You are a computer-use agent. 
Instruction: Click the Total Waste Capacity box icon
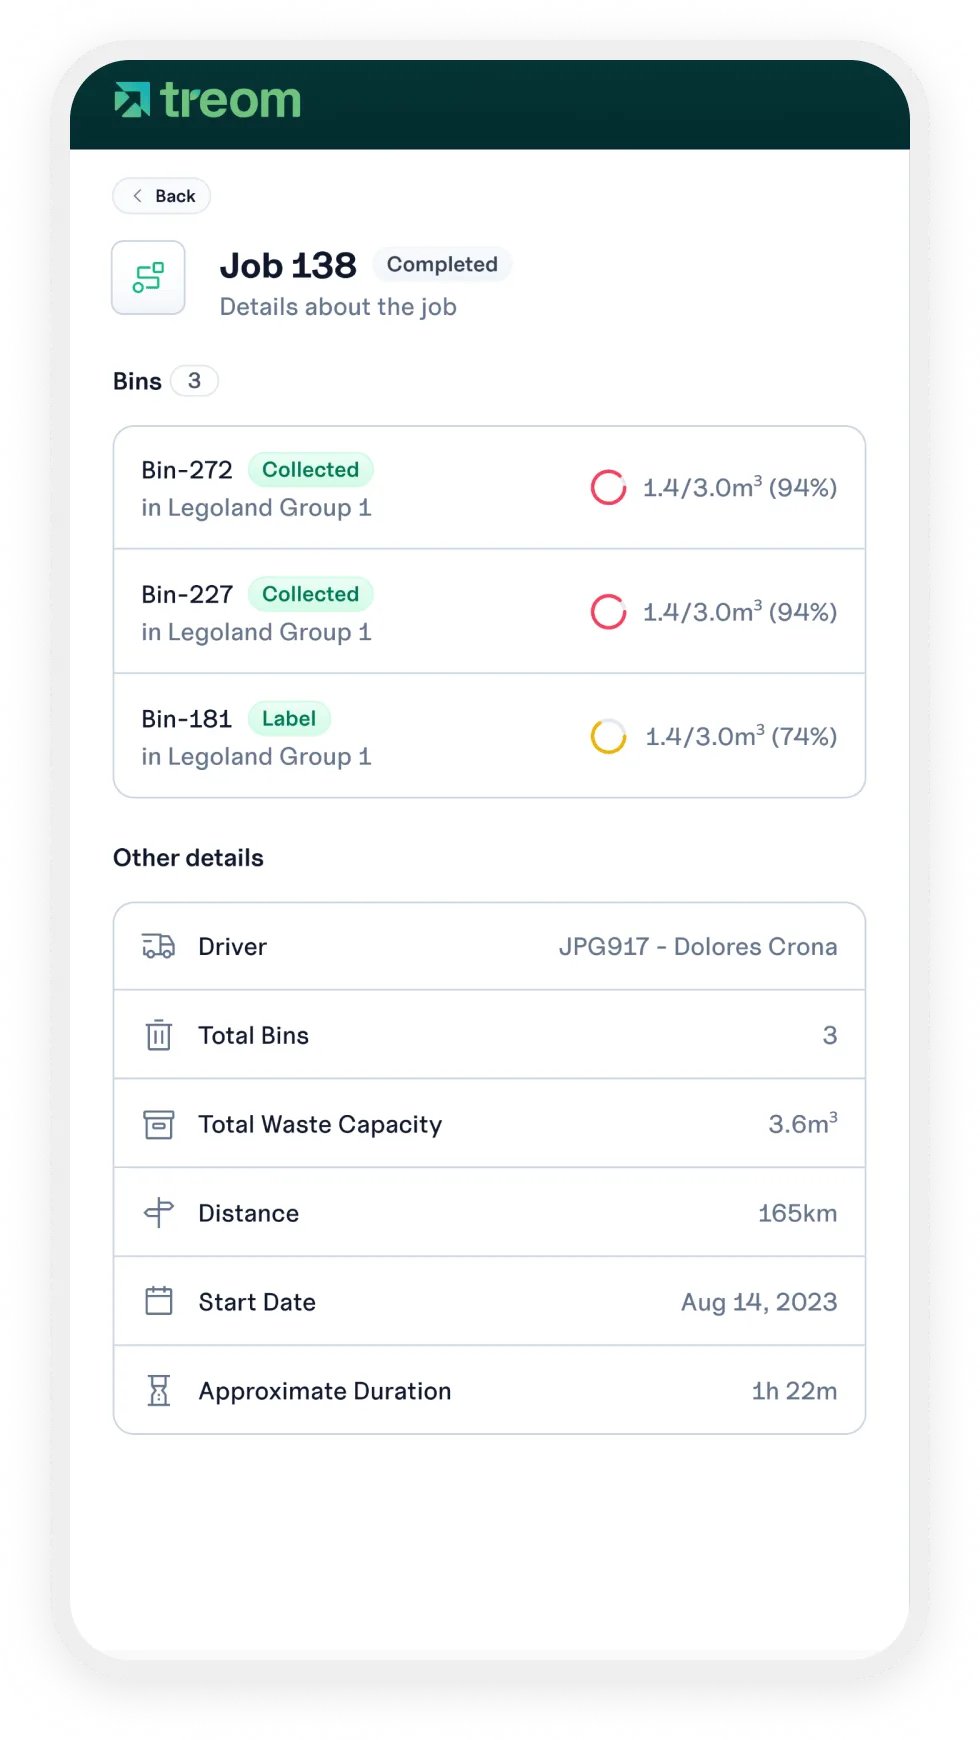coord(159,1124)
